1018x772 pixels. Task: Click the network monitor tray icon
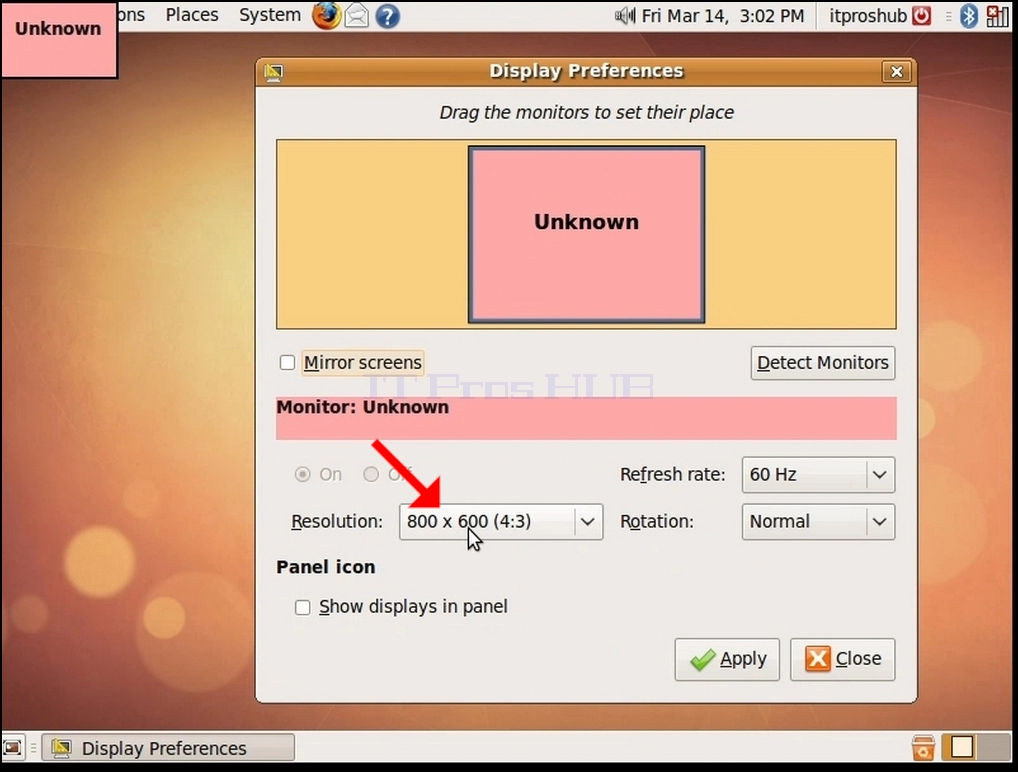tap(997, 16)
